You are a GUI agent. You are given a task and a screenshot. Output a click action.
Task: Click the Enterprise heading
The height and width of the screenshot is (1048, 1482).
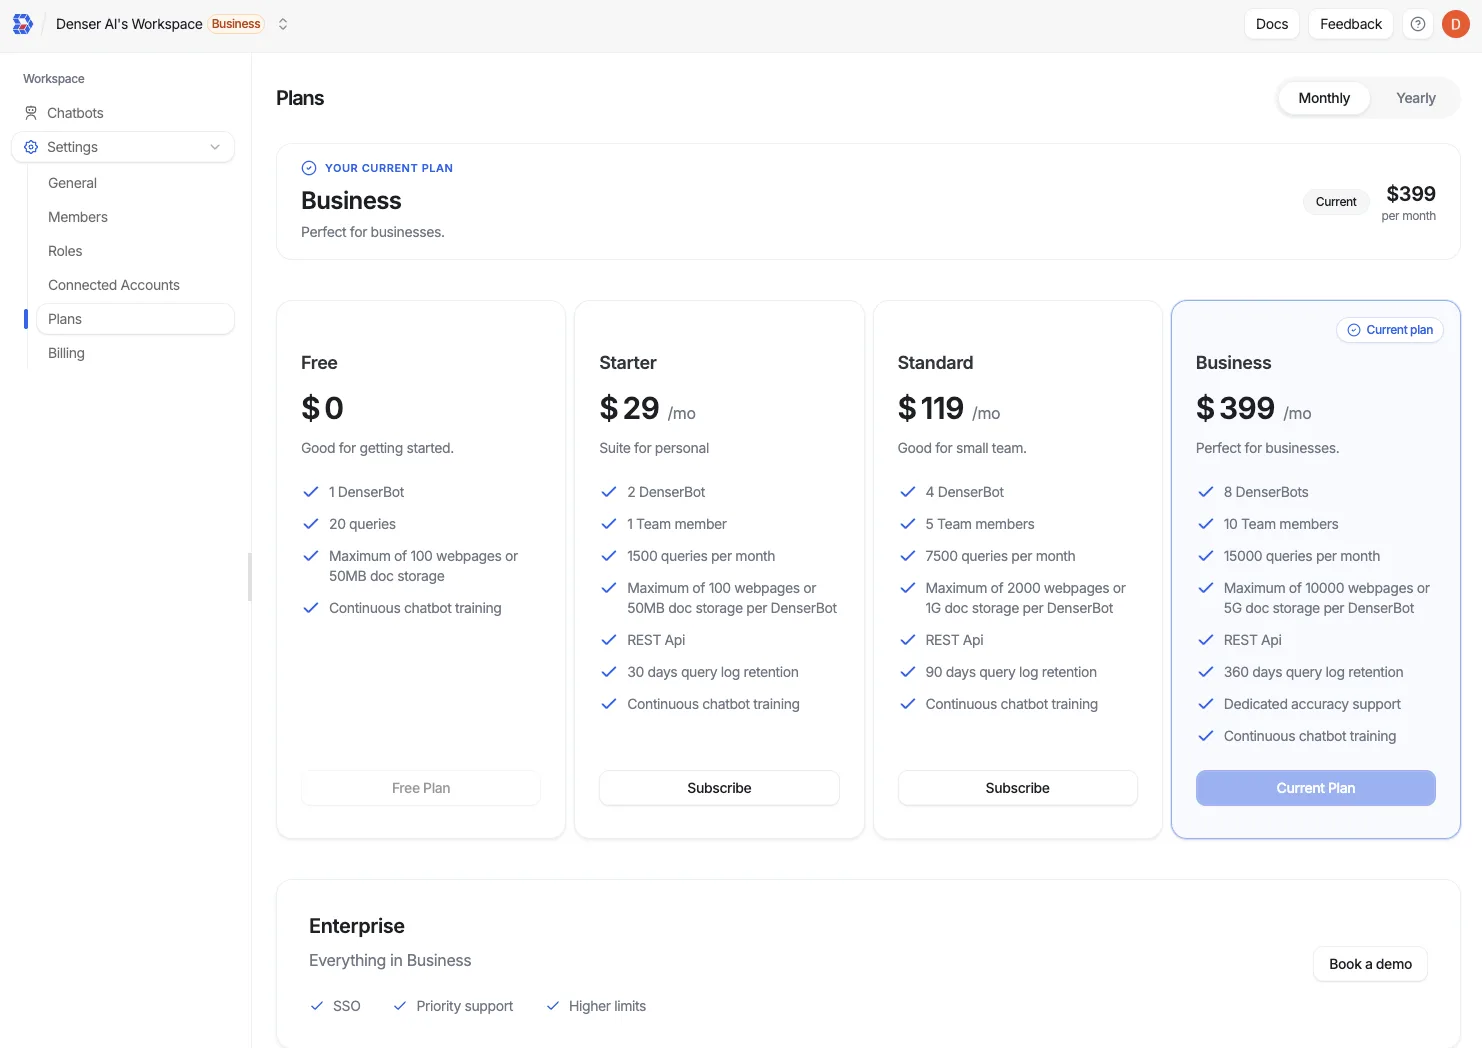(357, 926)
